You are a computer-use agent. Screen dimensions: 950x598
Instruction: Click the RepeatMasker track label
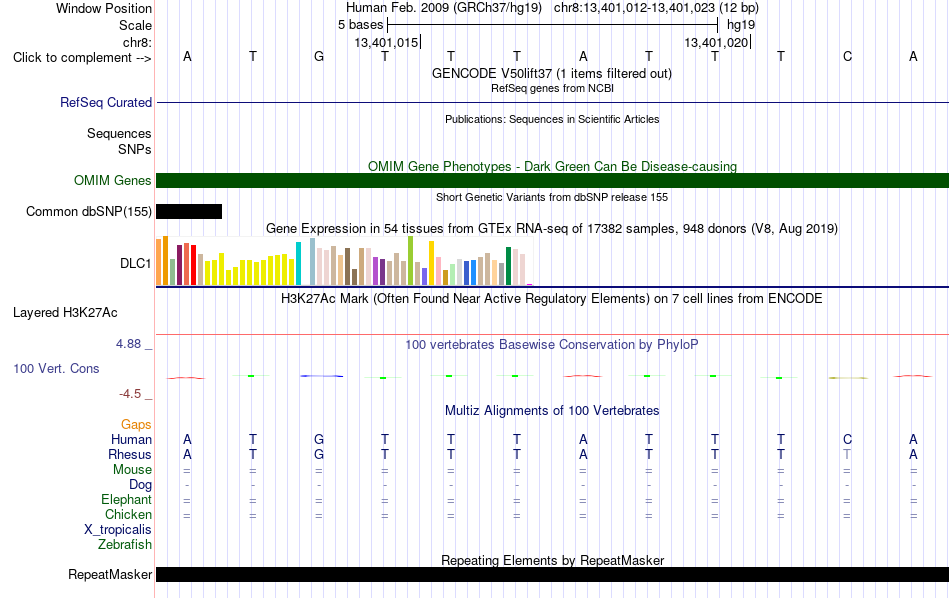coord(110,574)
